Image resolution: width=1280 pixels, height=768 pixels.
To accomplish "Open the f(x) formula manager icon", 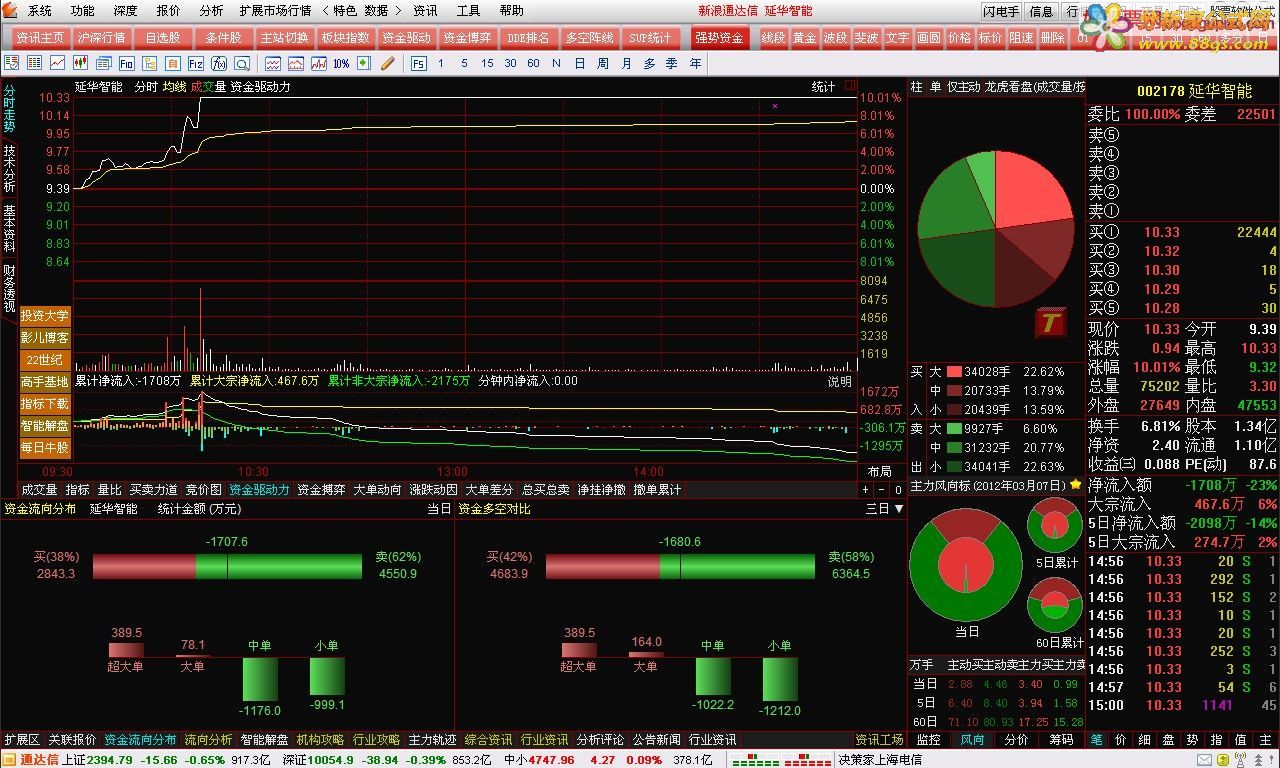I will point(219,63).
